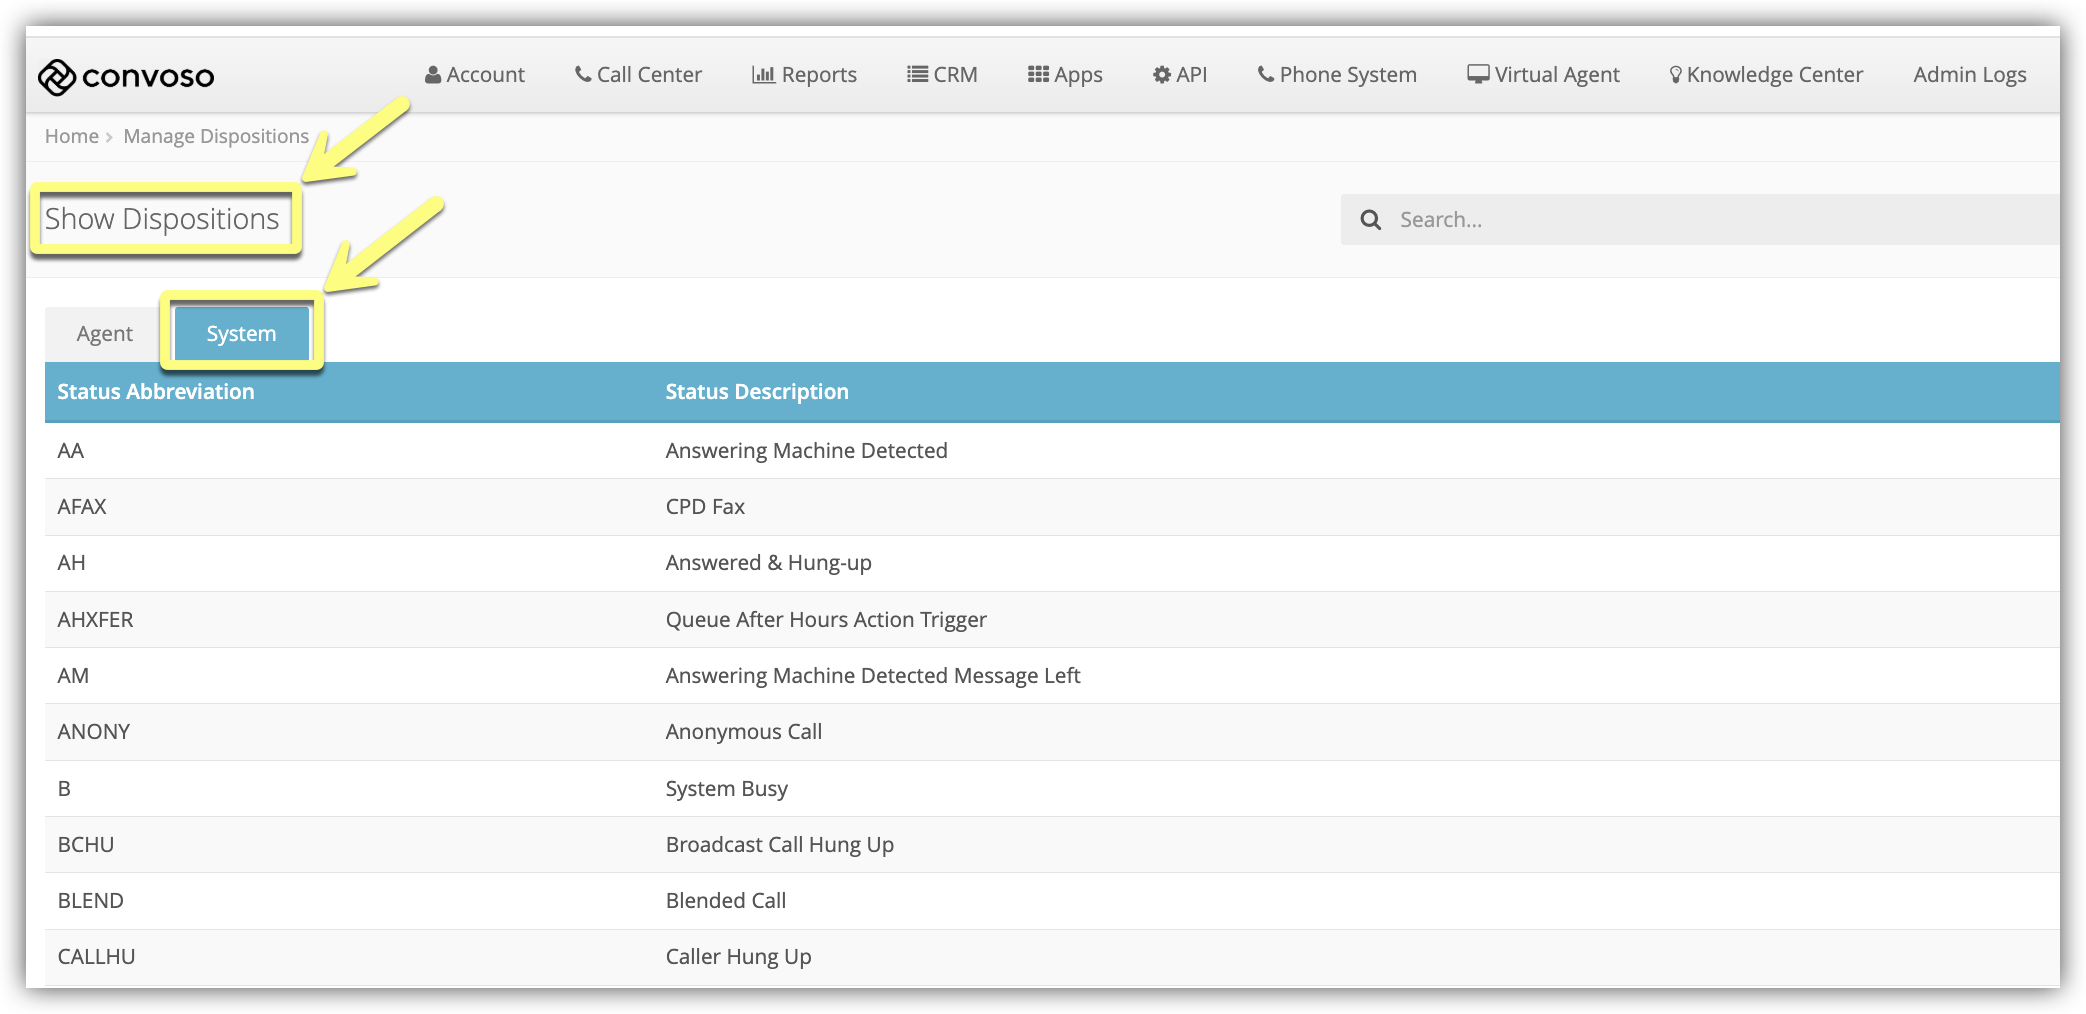Click the API gear icon
The height and width of the screenshot is (1014, 2086).
[1162, 75]
